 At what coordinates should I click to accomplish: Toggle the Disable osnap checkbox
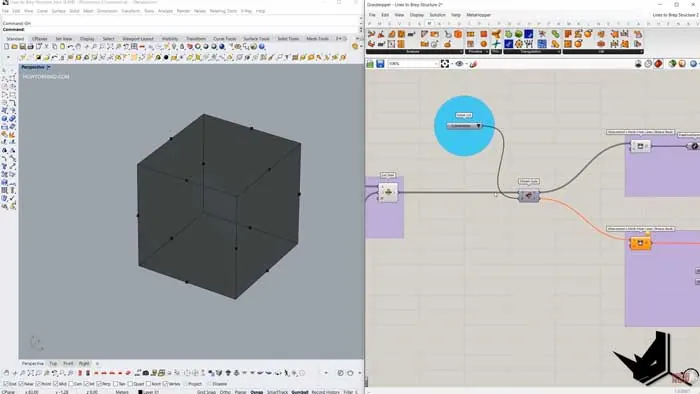tap(209, 384)
